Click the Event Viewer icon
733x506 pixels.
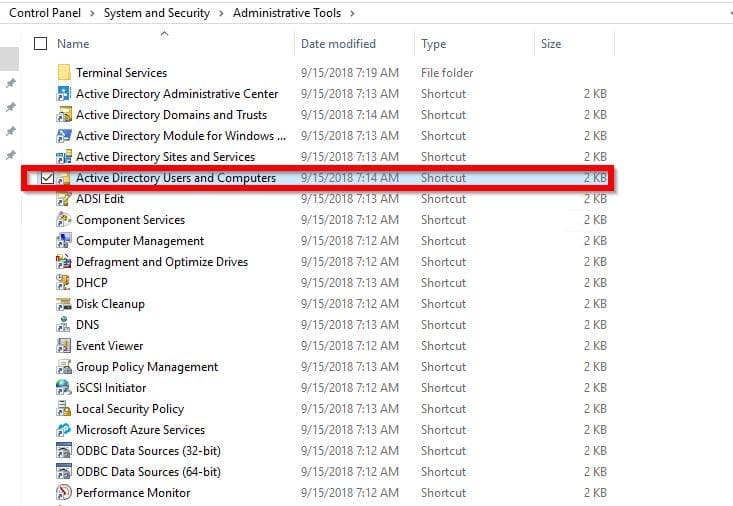pyautogui.click(x=64, y=346)
